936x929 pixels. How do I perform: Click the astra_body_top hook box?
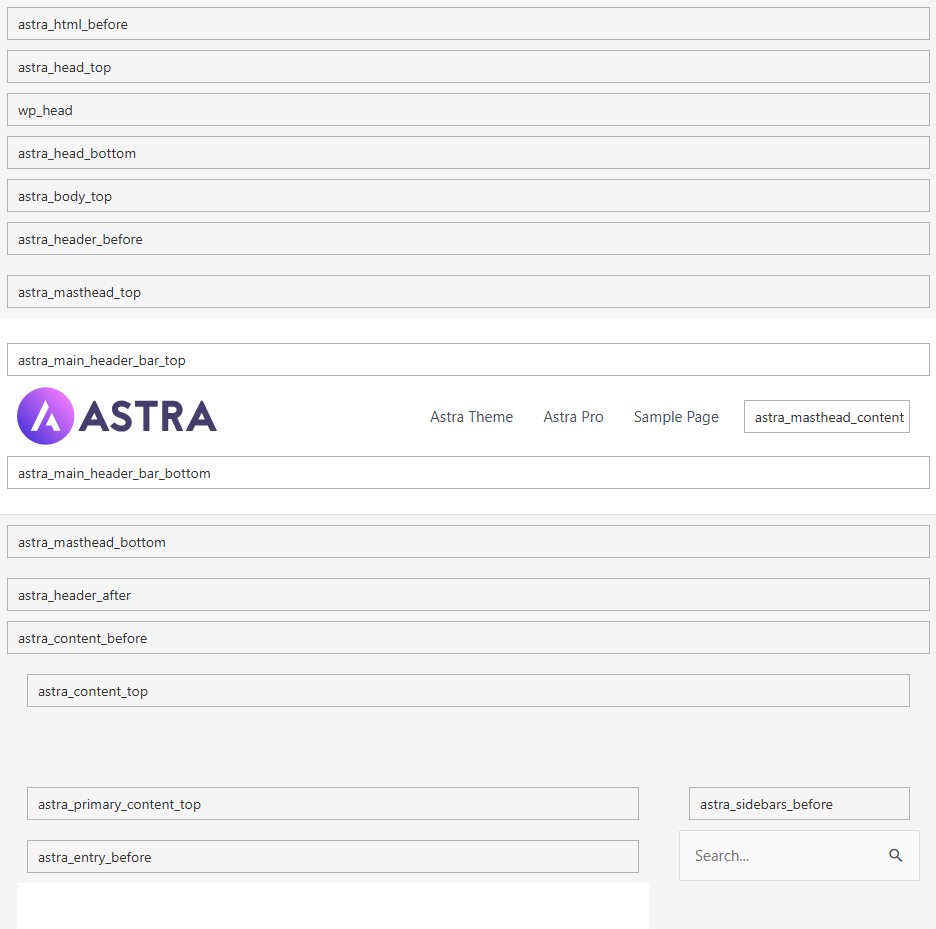pos(468,196)
